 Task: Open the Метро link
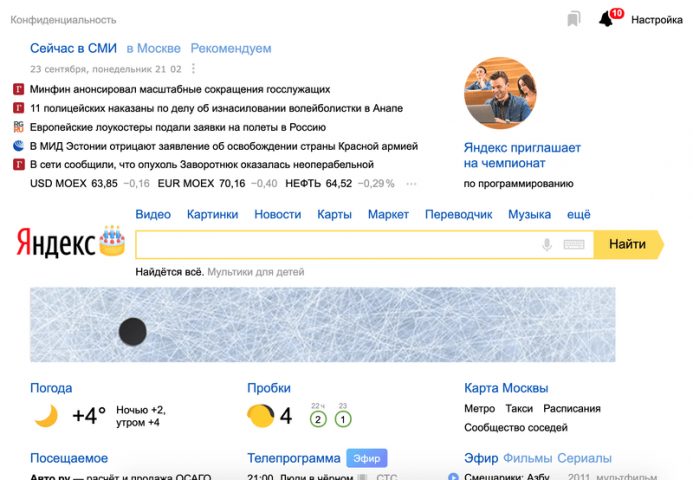(x=480, y=408)
